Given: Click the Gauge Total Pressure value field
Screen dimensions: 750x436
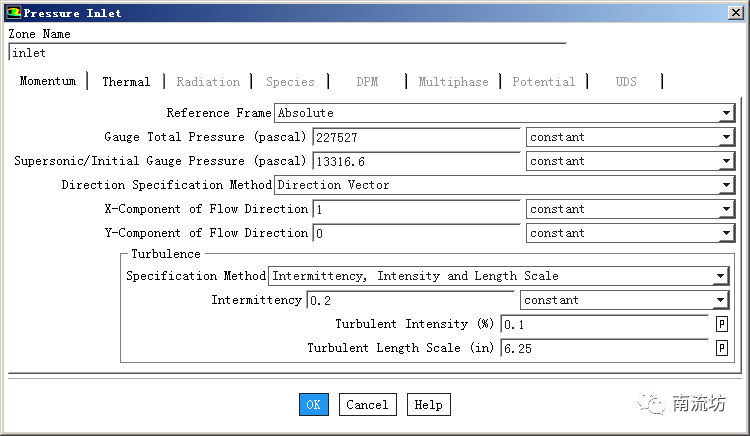Looking at the screenshot, I should 416,137.
